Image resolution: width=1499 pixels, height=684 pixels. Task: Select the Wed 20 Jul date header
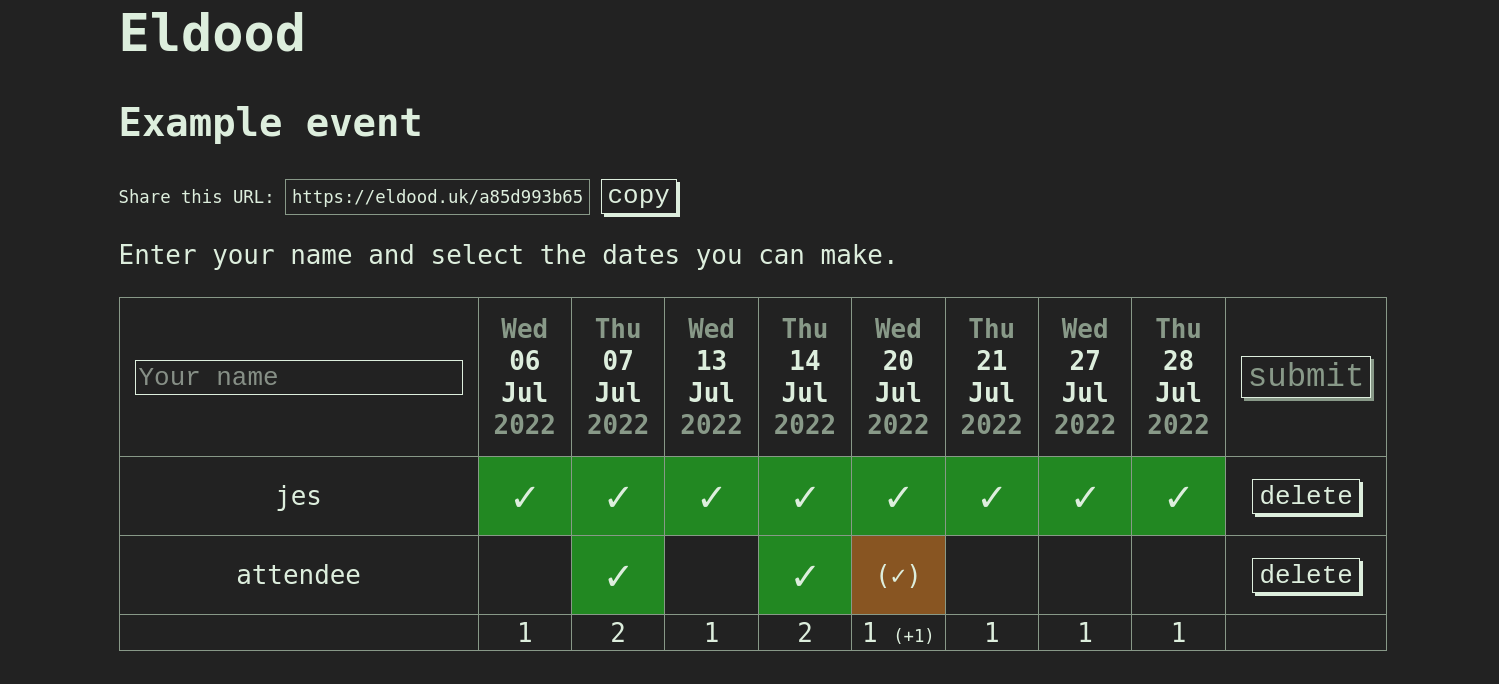coord(898,377)
